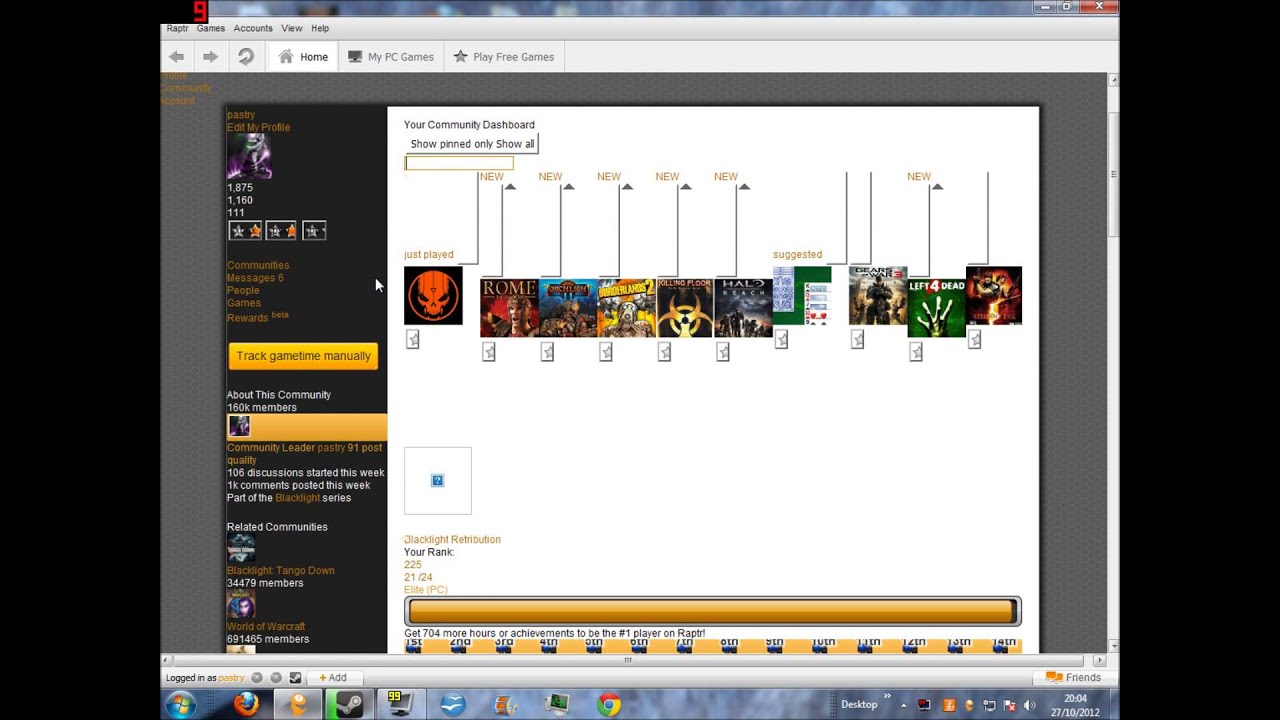This screenshot has height=720, width=1280.
Task: Open the Halo Reach game cover
Action: tap(743, 308)
